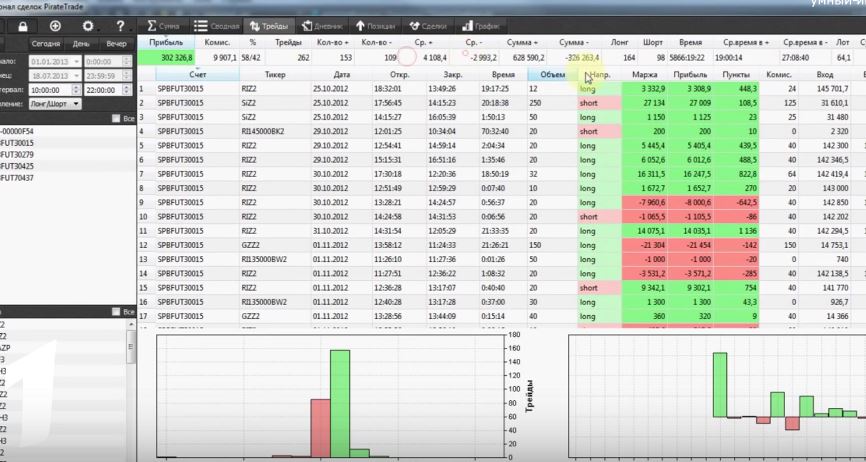Click the lock icon in the toolbar
The image size is (866, 462).
tap(23, 26)
